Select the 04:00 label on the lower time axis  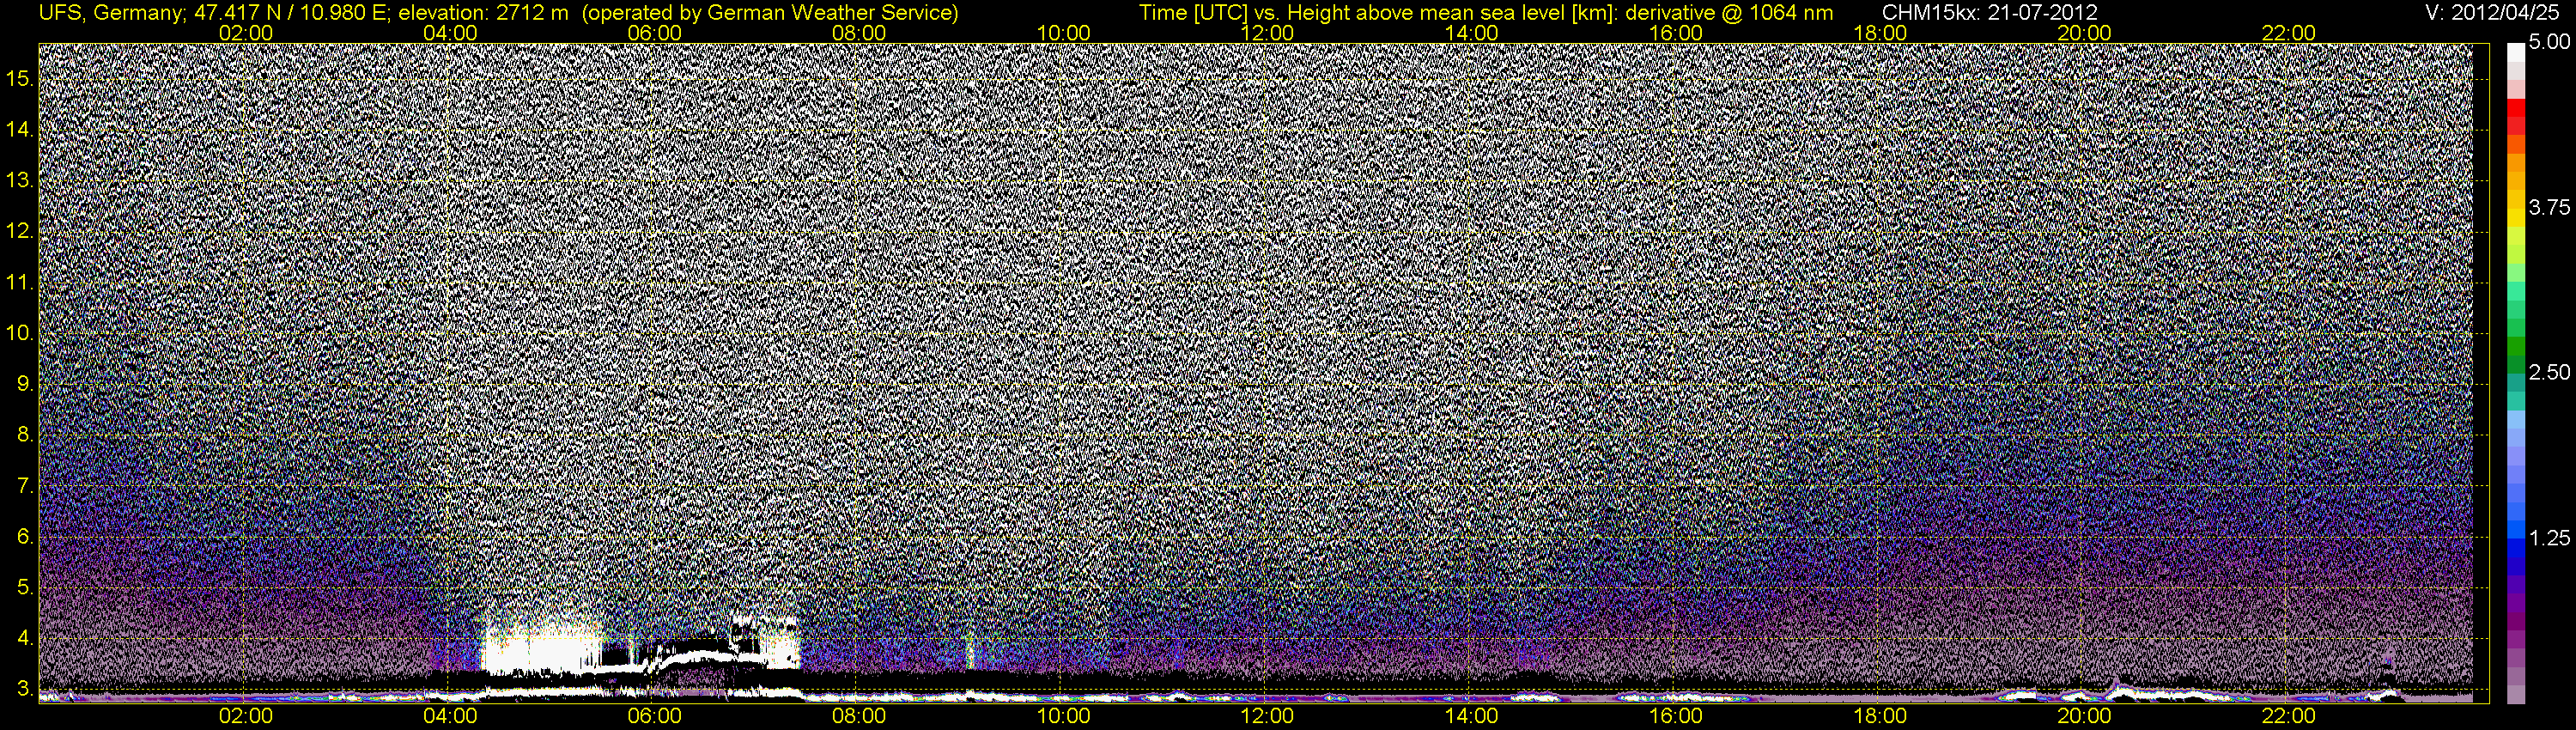(450, 716)
